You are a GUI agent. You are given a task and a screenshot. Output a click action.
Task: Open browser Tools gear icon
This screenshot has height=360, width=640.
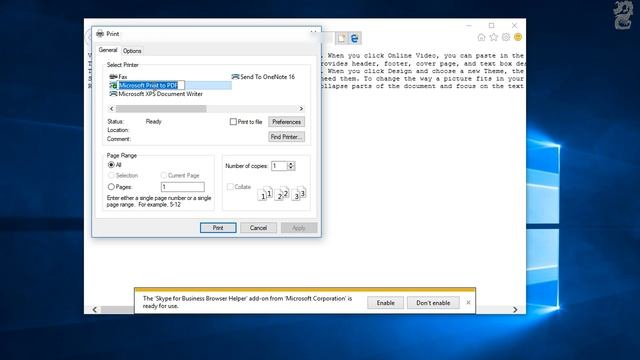pos(506,38)
